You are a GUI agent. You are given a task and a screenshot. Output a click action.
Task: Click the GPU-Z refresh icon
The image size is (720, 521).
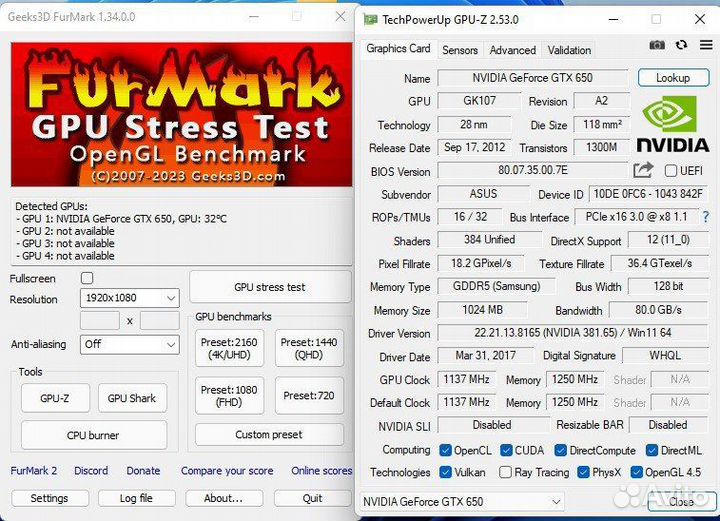click(x=681, y=45)
